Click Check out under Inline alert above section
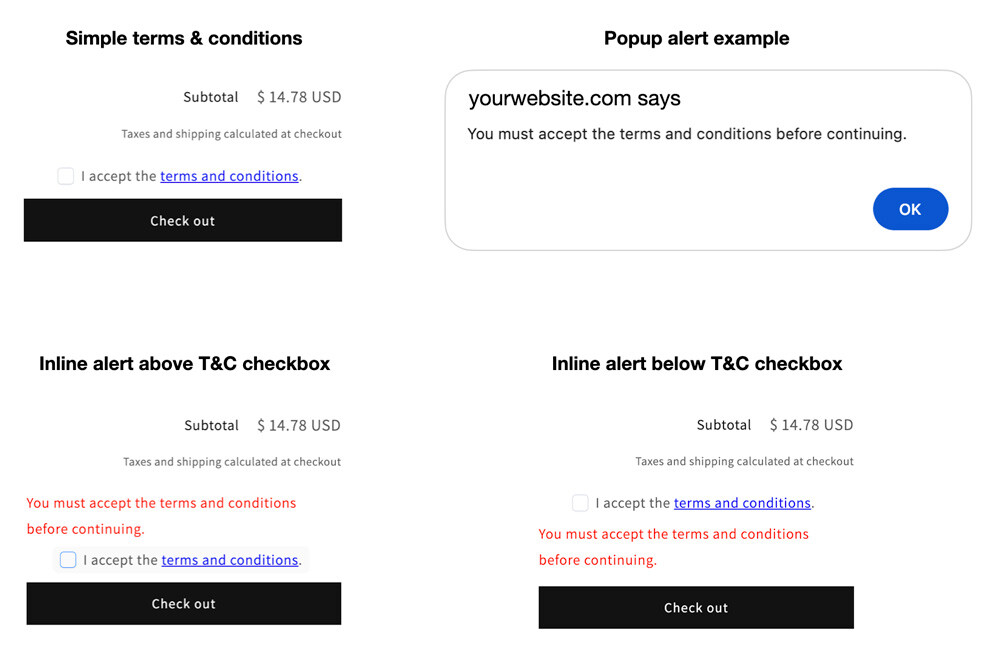This screenshot has height=646, width=1000. (x=184, y=604)
